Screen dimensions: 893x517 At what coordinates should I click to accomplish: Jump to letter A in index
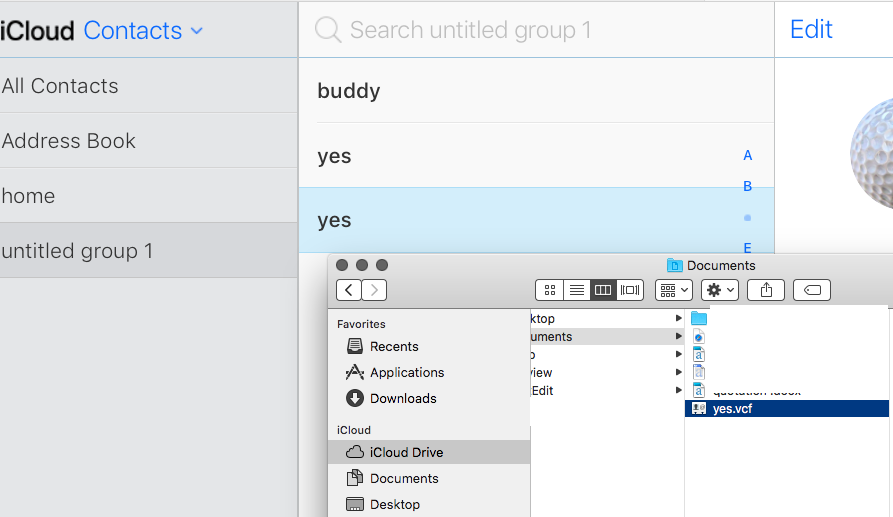coord(748,155)
